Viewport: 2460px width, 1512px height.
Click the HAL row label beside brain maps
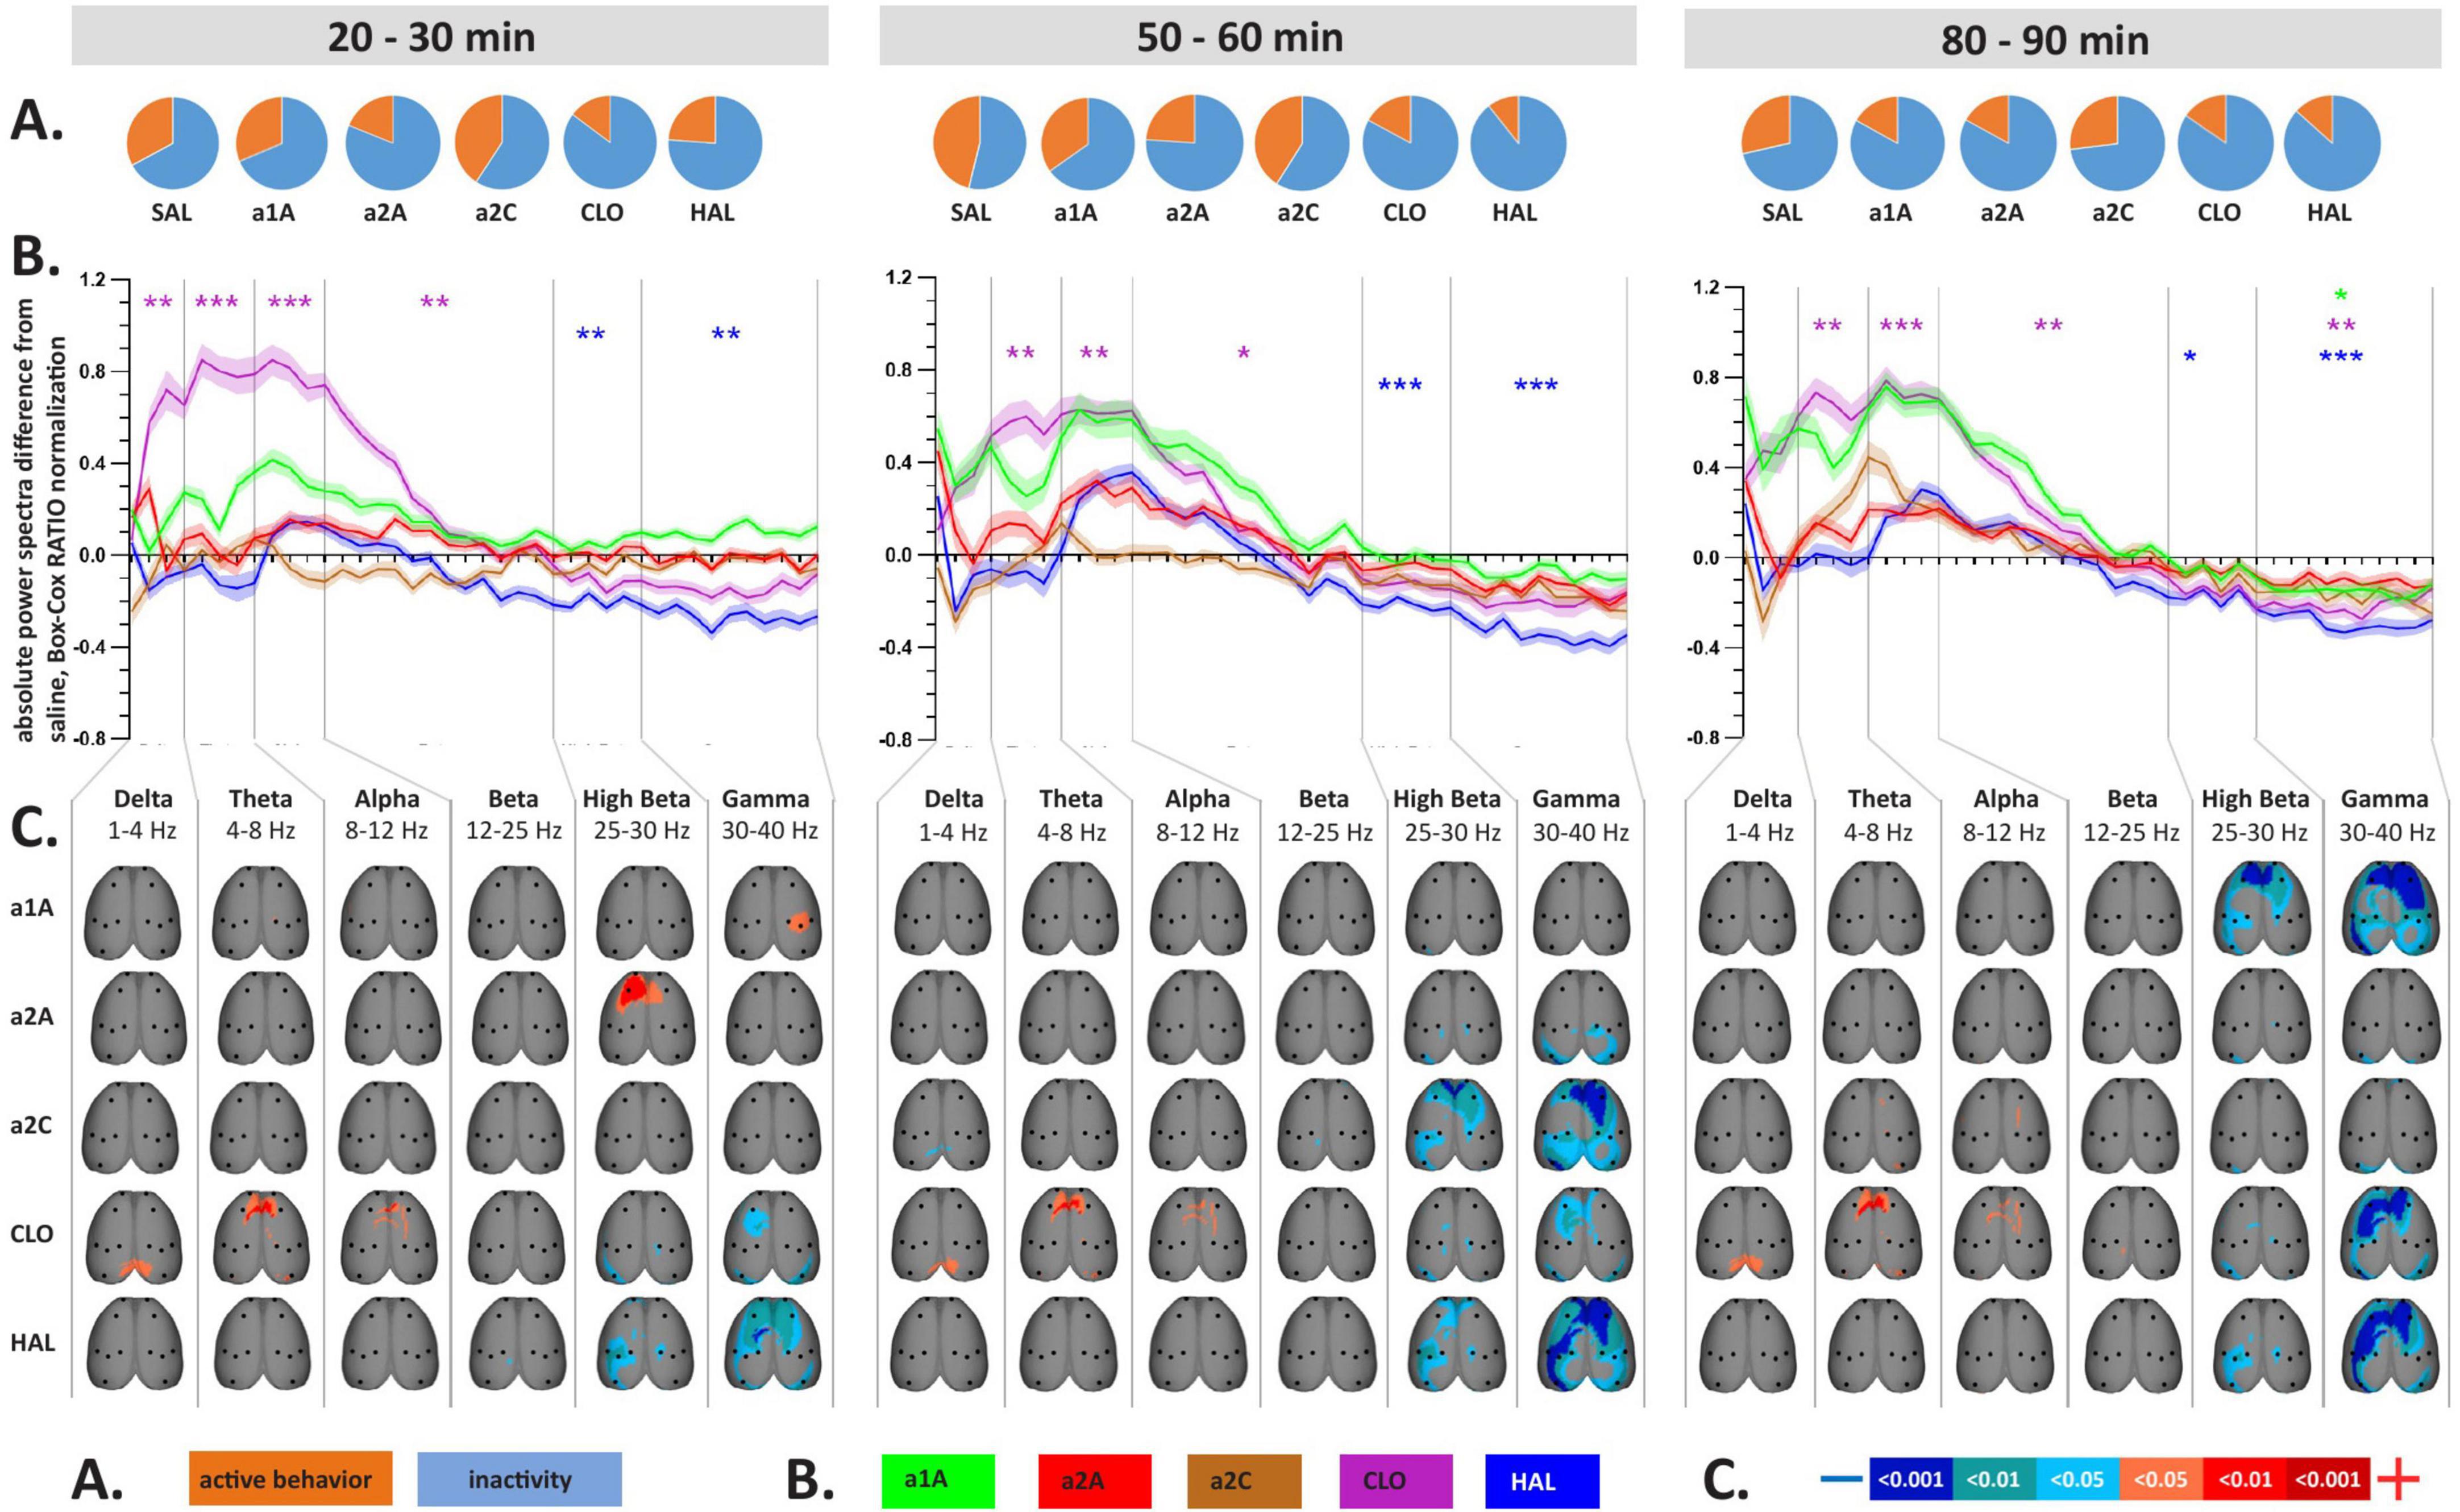pyautogui.click(x=33, y=1342)
